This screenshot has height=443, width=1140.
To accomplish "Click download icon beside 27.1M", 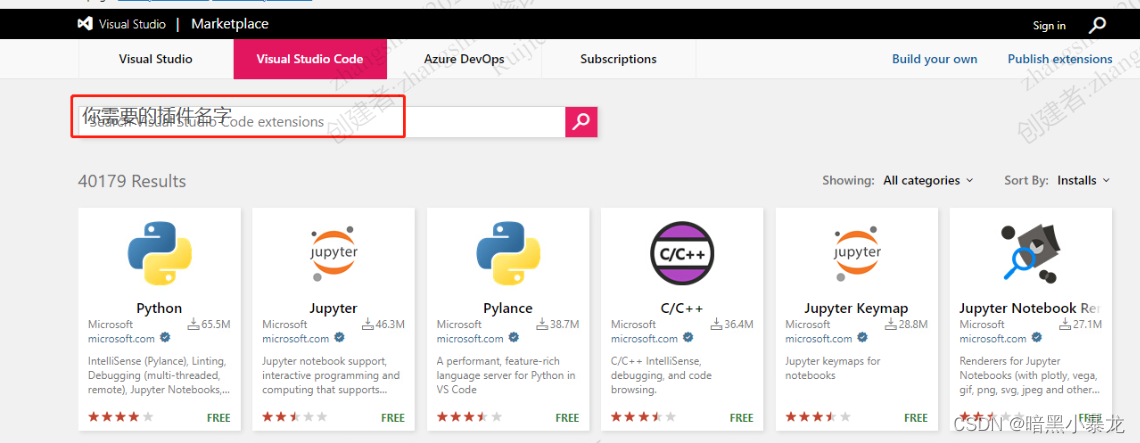I will click(1066, 324).
